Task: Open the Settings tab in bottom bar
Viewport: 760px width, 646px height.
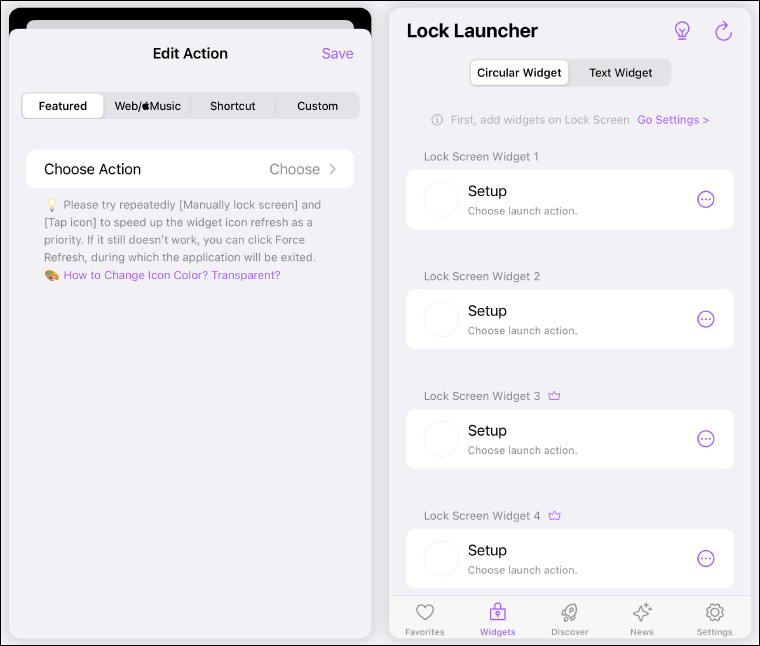Action: coord(714,619)
